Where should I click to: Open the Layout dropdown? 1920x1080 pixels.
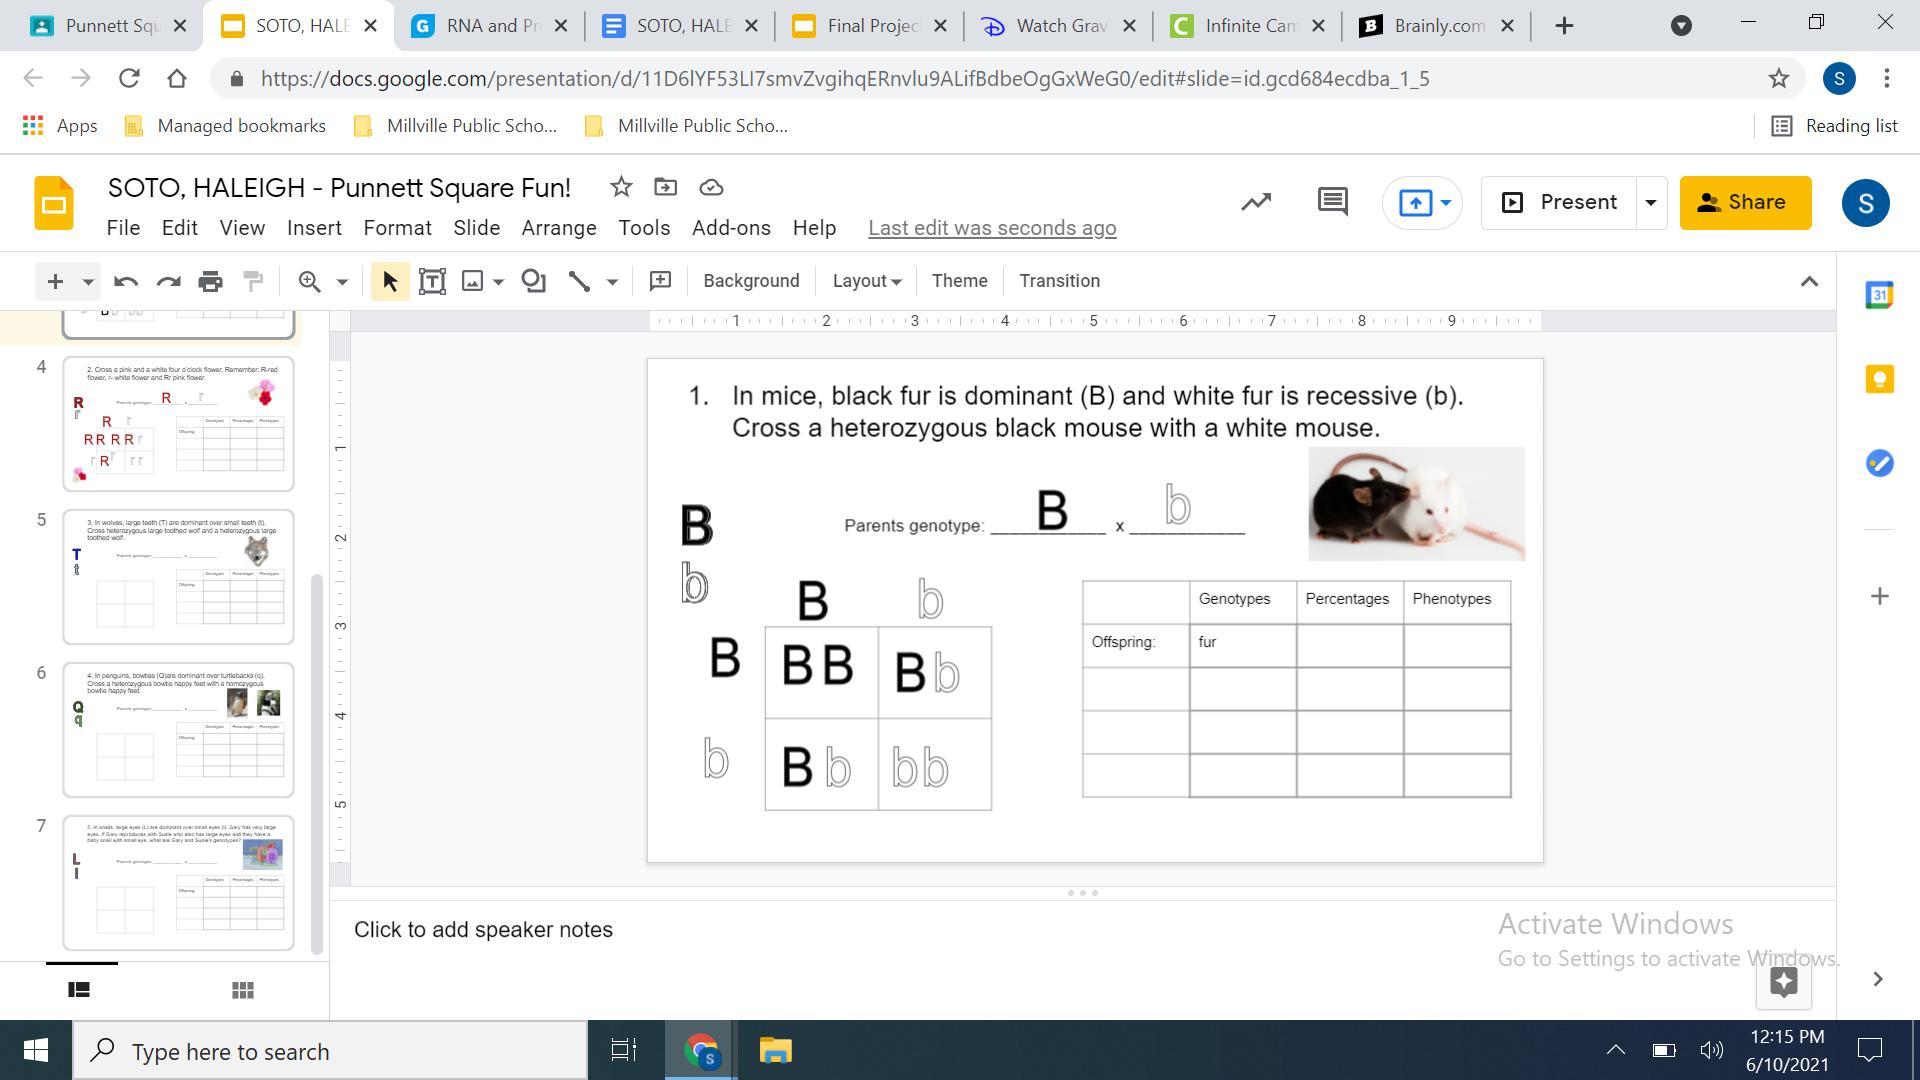coord(866,281)
